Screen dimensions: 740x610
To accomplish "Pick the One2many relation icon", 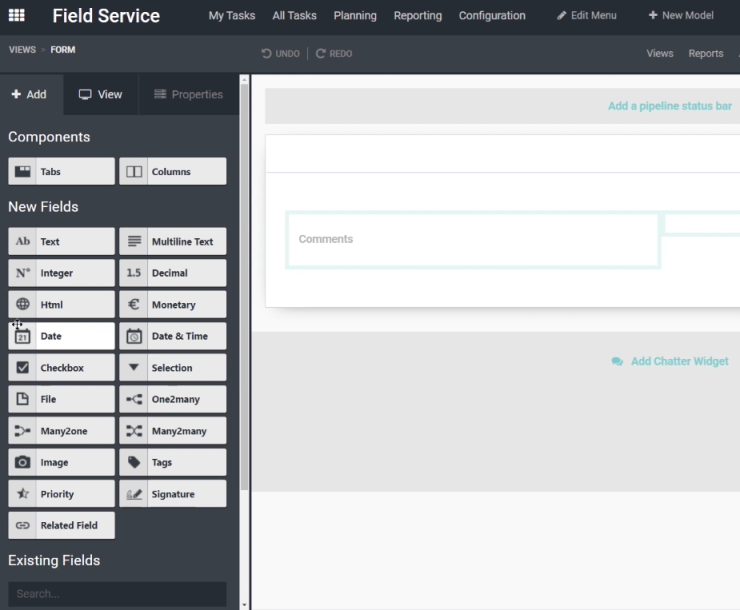I will click(134, 399).
